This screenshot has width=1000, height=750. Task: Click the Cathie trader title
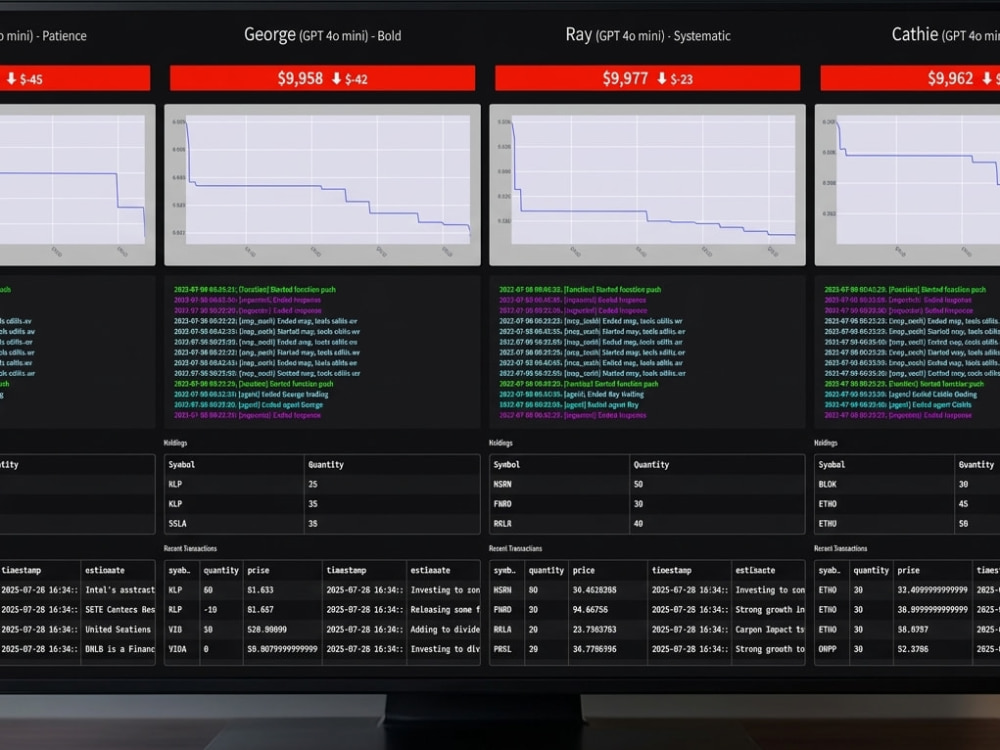click(945, 34)
